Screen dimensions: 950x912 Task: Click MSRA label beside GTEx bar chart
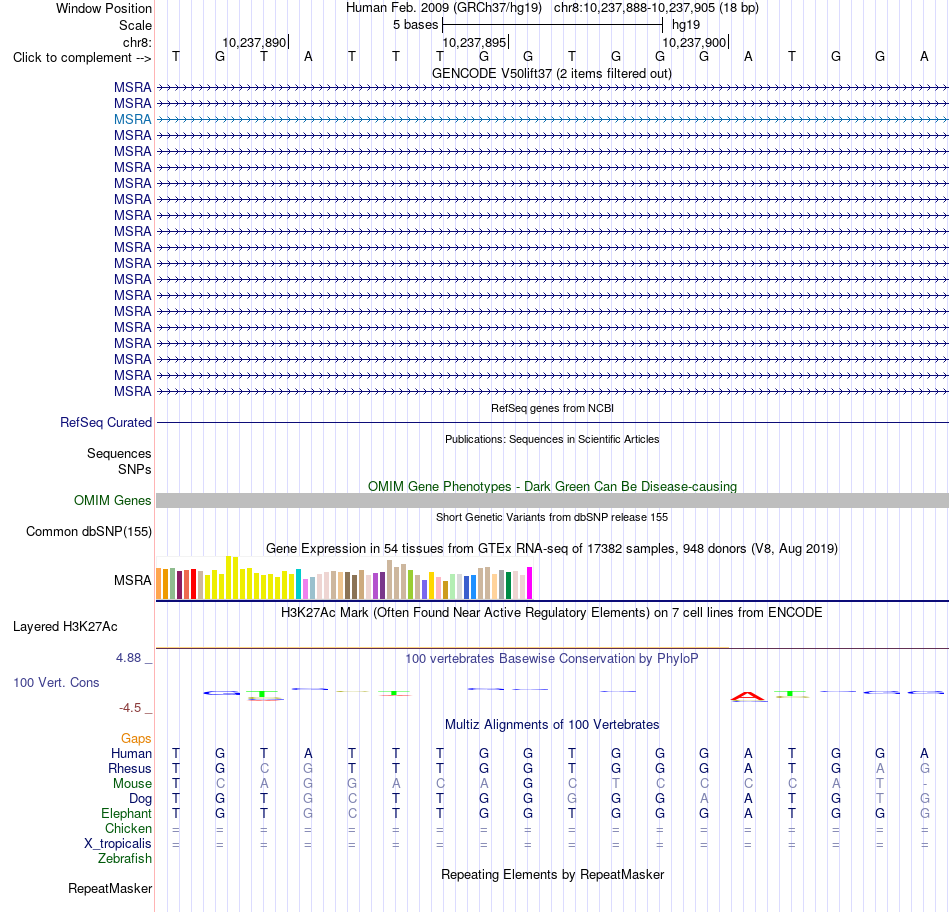133,581
